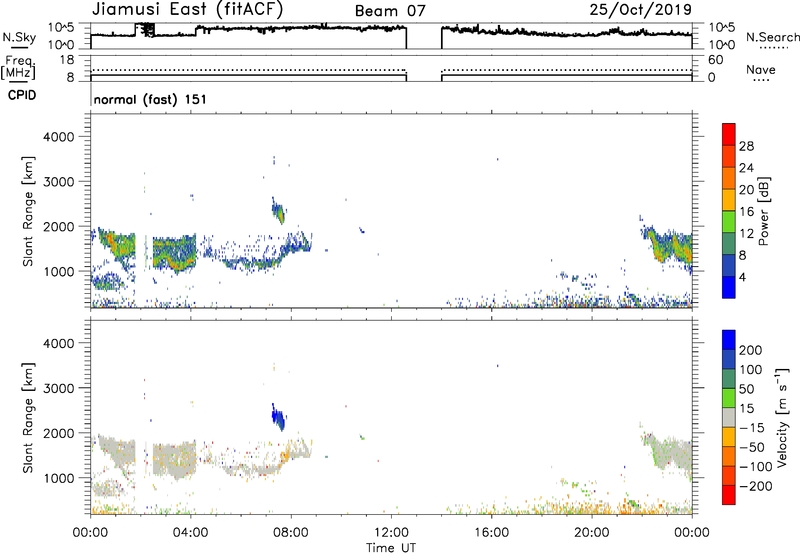800x554 pixels.
Task: Click the '12:00' time tick label
Action: [x=391, y=533]
